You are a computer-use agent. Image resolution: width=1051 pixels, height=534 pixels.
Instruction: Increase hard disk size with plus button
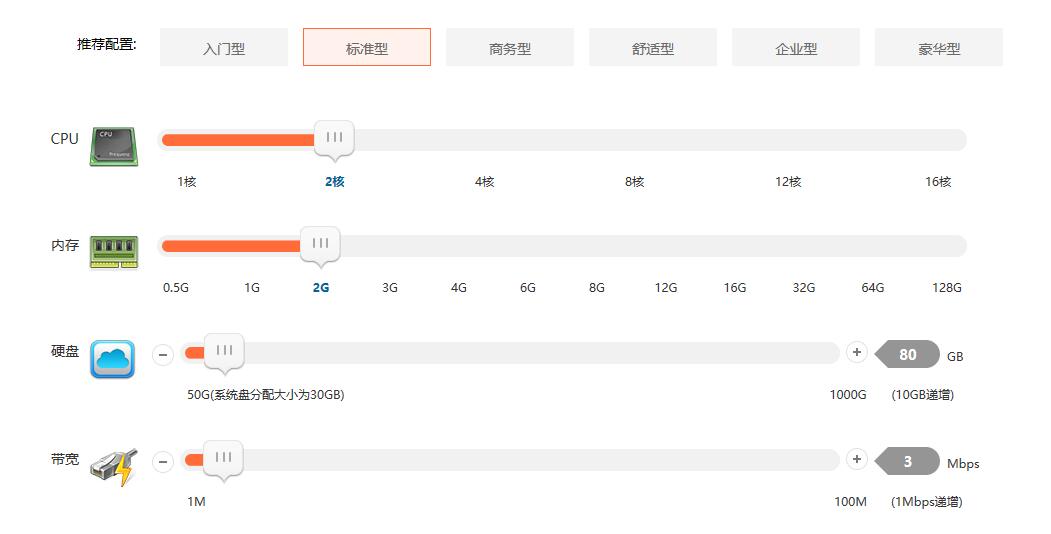click(856, 352)
